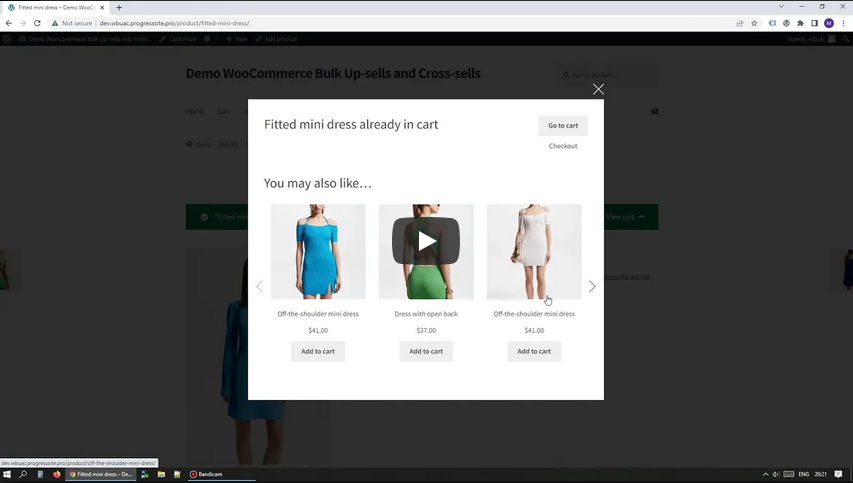Open first Off-the-shoulder mini dress title link
Image resolution: width=853 pixels, height=483 pixels.
(x=318, y=314)
